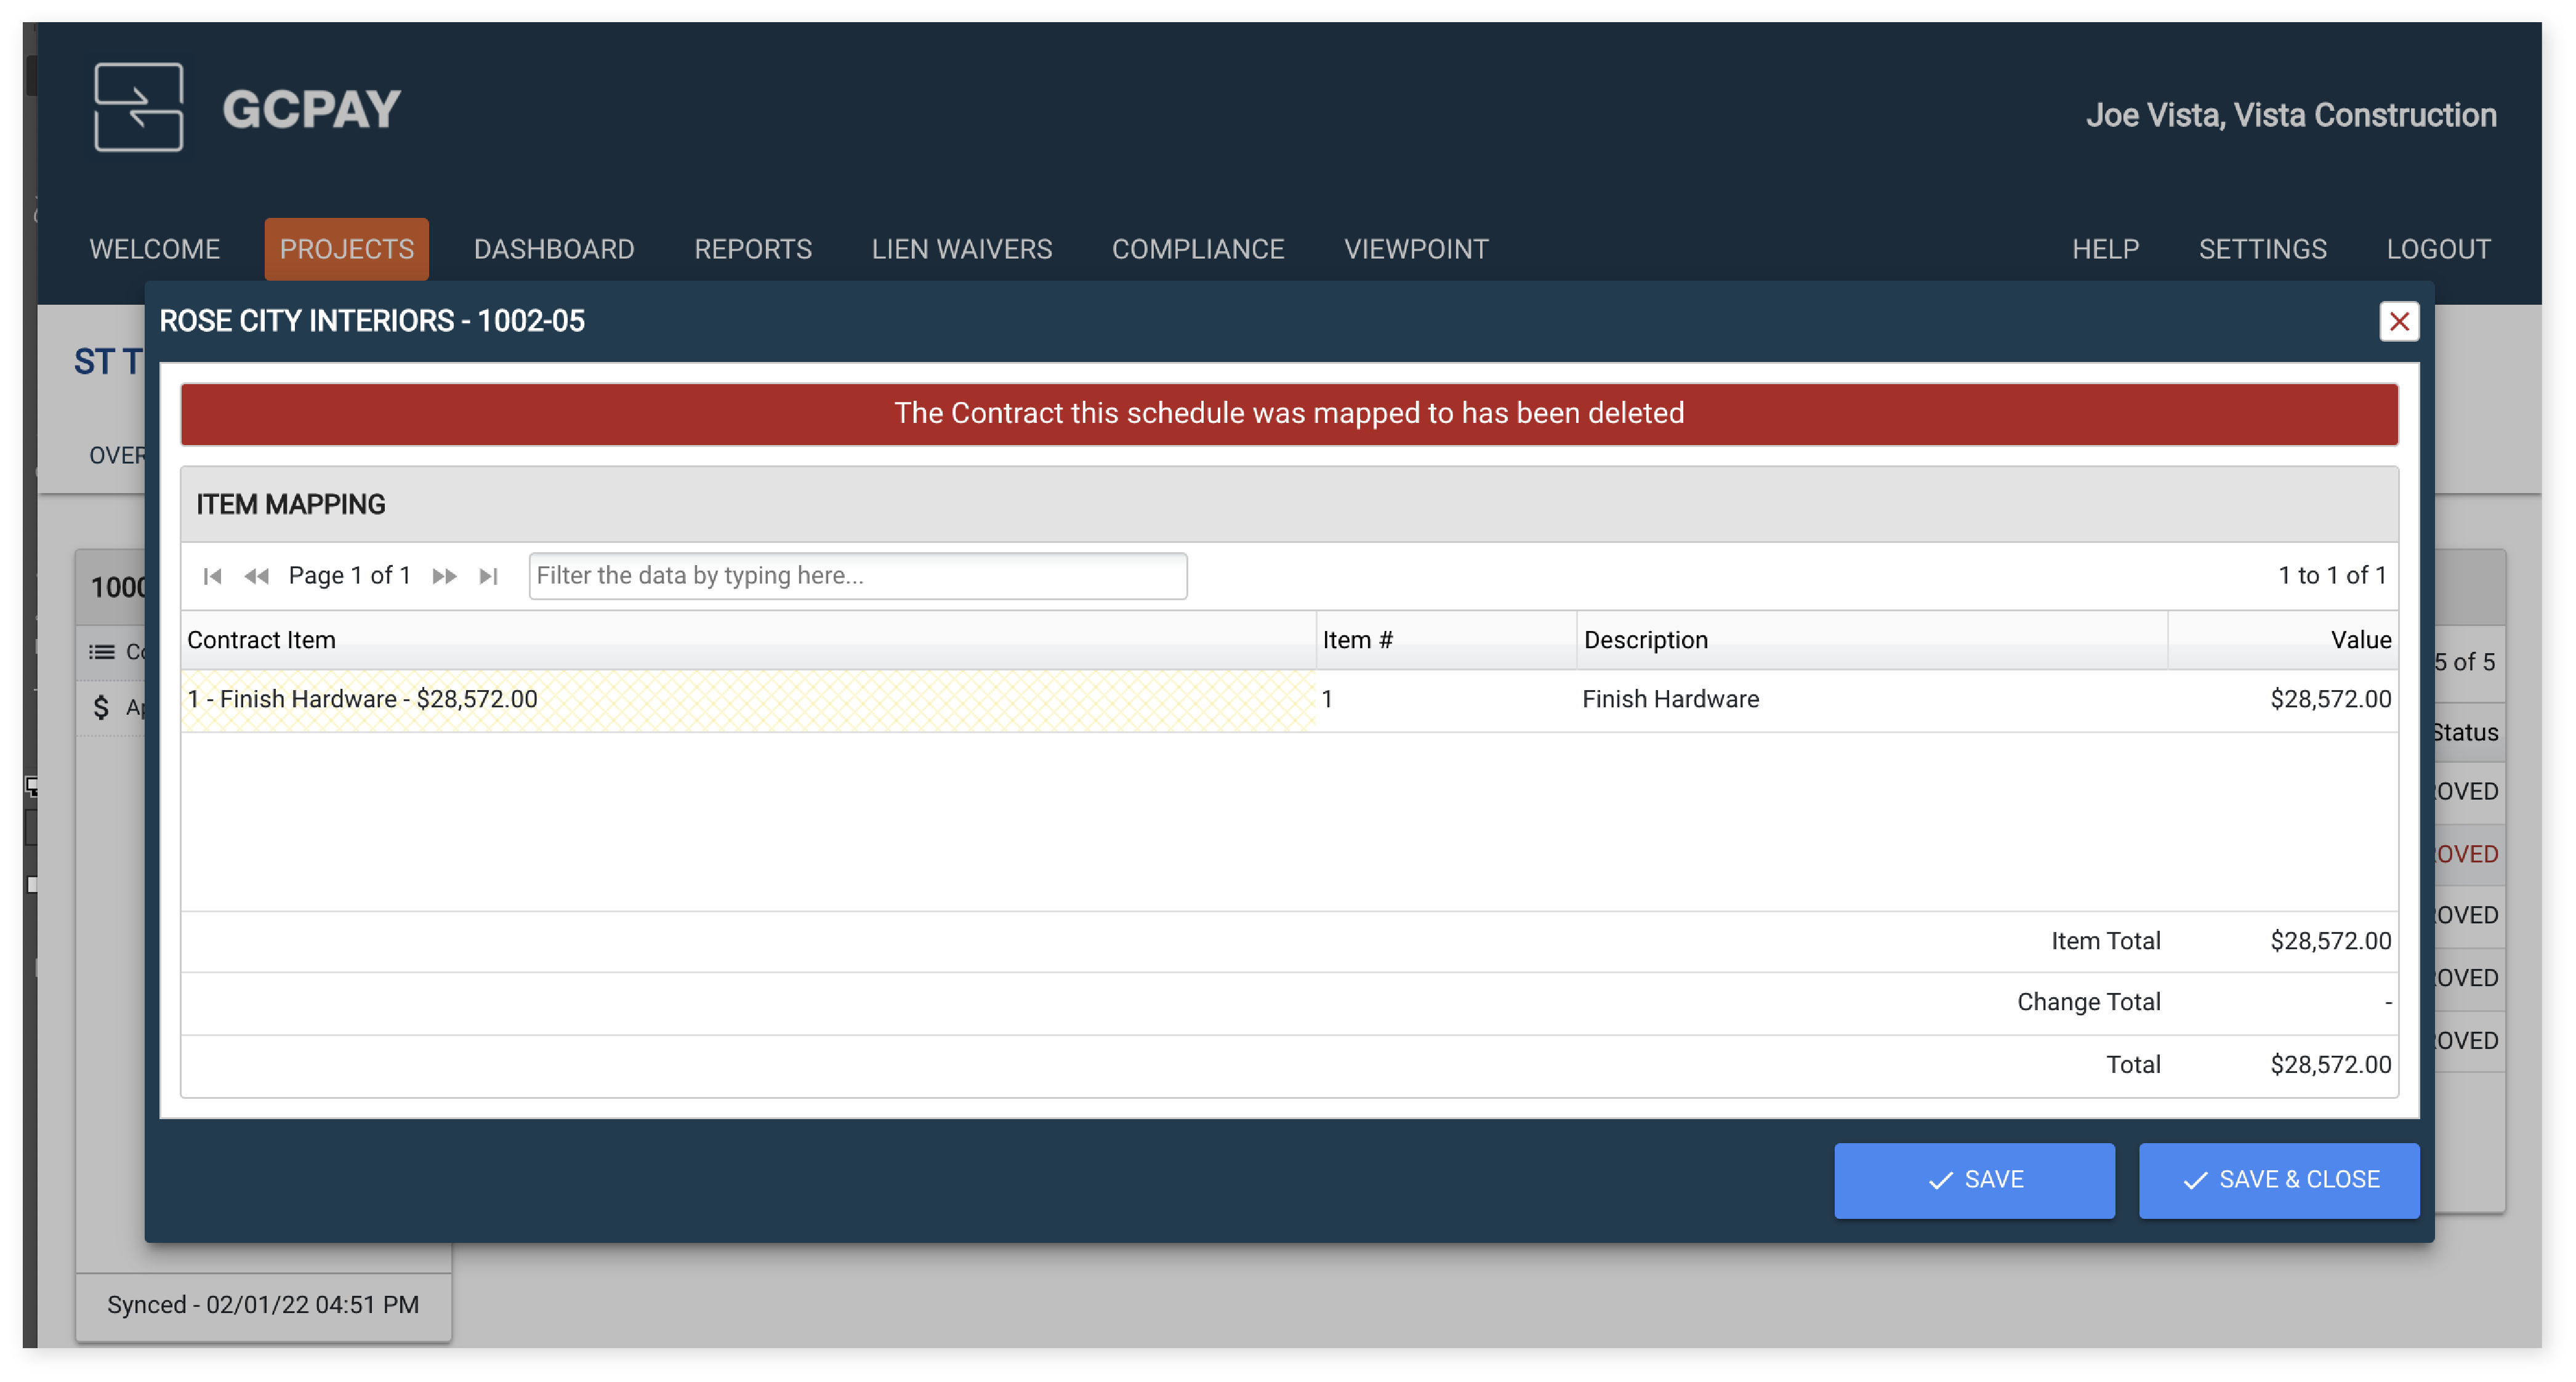This screenshot has width=2576, height=1382.
Task: Select the Finish Hardware contract item cell
Action: (747, 699)
